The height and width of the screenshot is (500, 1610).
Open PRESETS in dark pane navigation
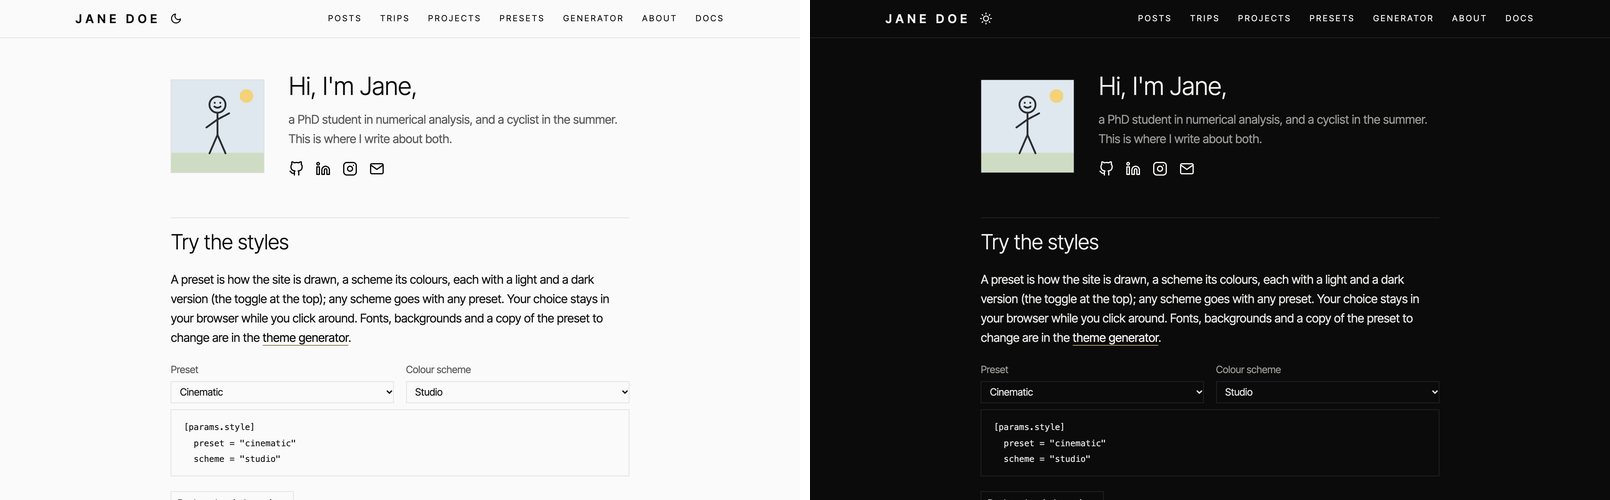click(x=1332, y=18)
